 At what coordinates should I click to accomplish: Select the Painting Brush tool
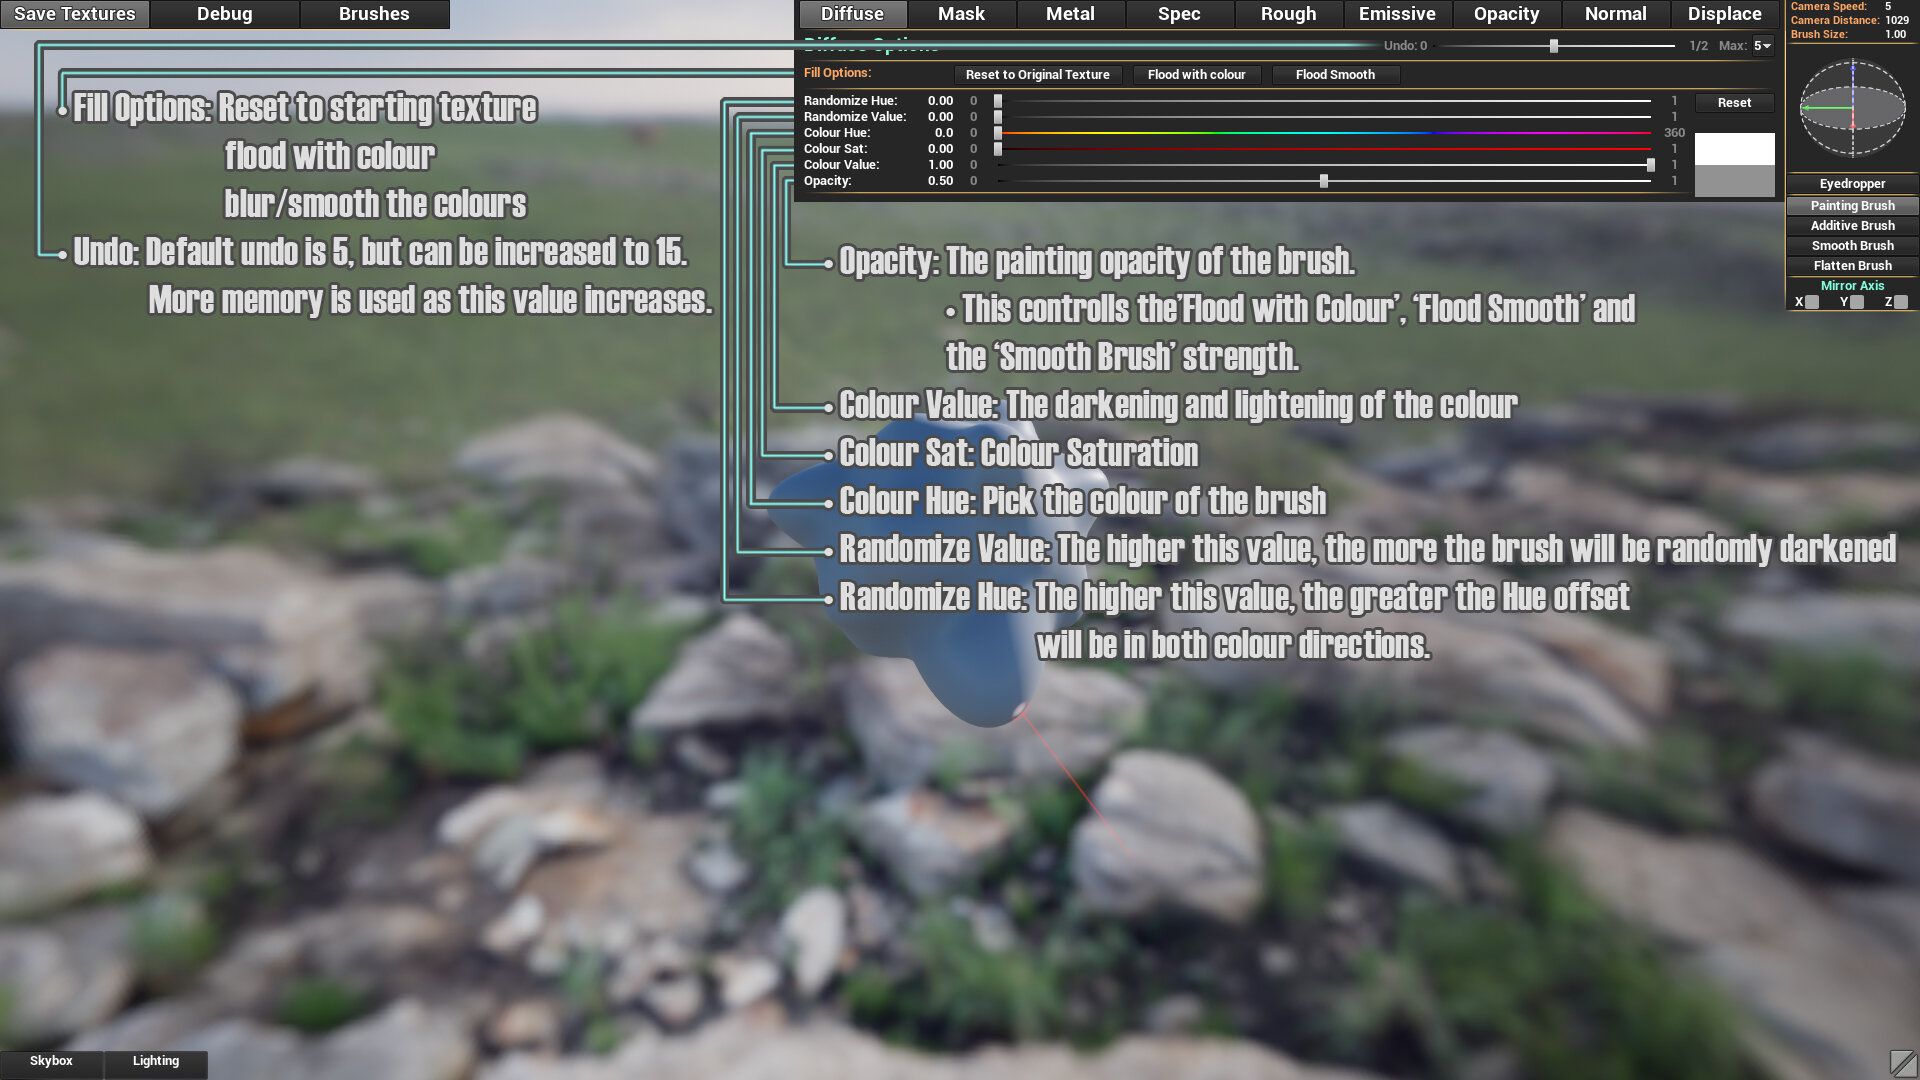click(x=1851, y=204)
